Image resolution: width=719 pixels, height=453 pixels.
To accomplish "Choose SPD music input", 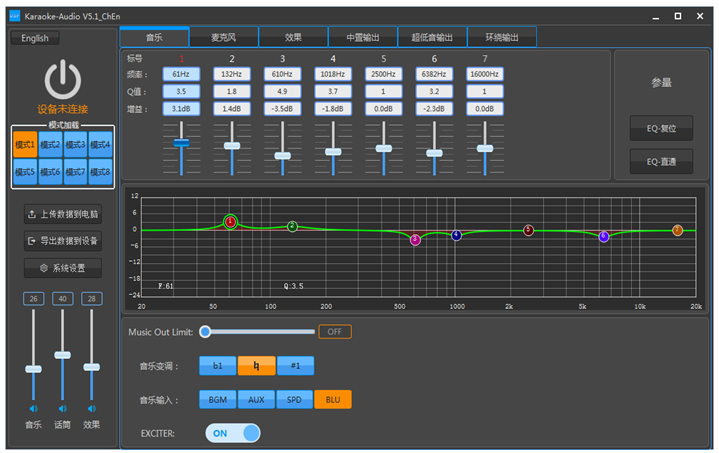I will tap(294, 399).
